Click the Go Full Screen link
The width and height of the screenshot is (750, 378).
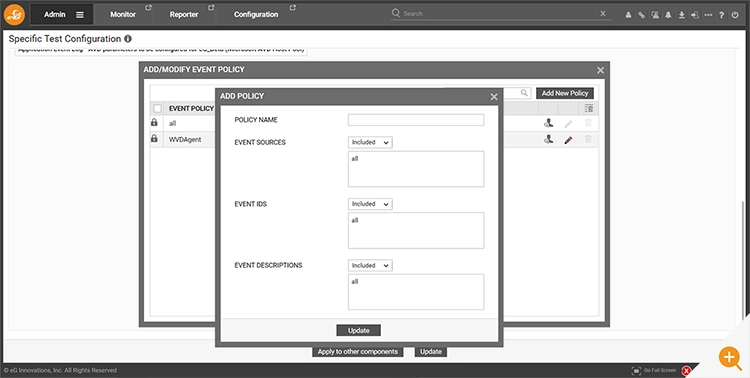pyautogui.click(x=660, y=370)
